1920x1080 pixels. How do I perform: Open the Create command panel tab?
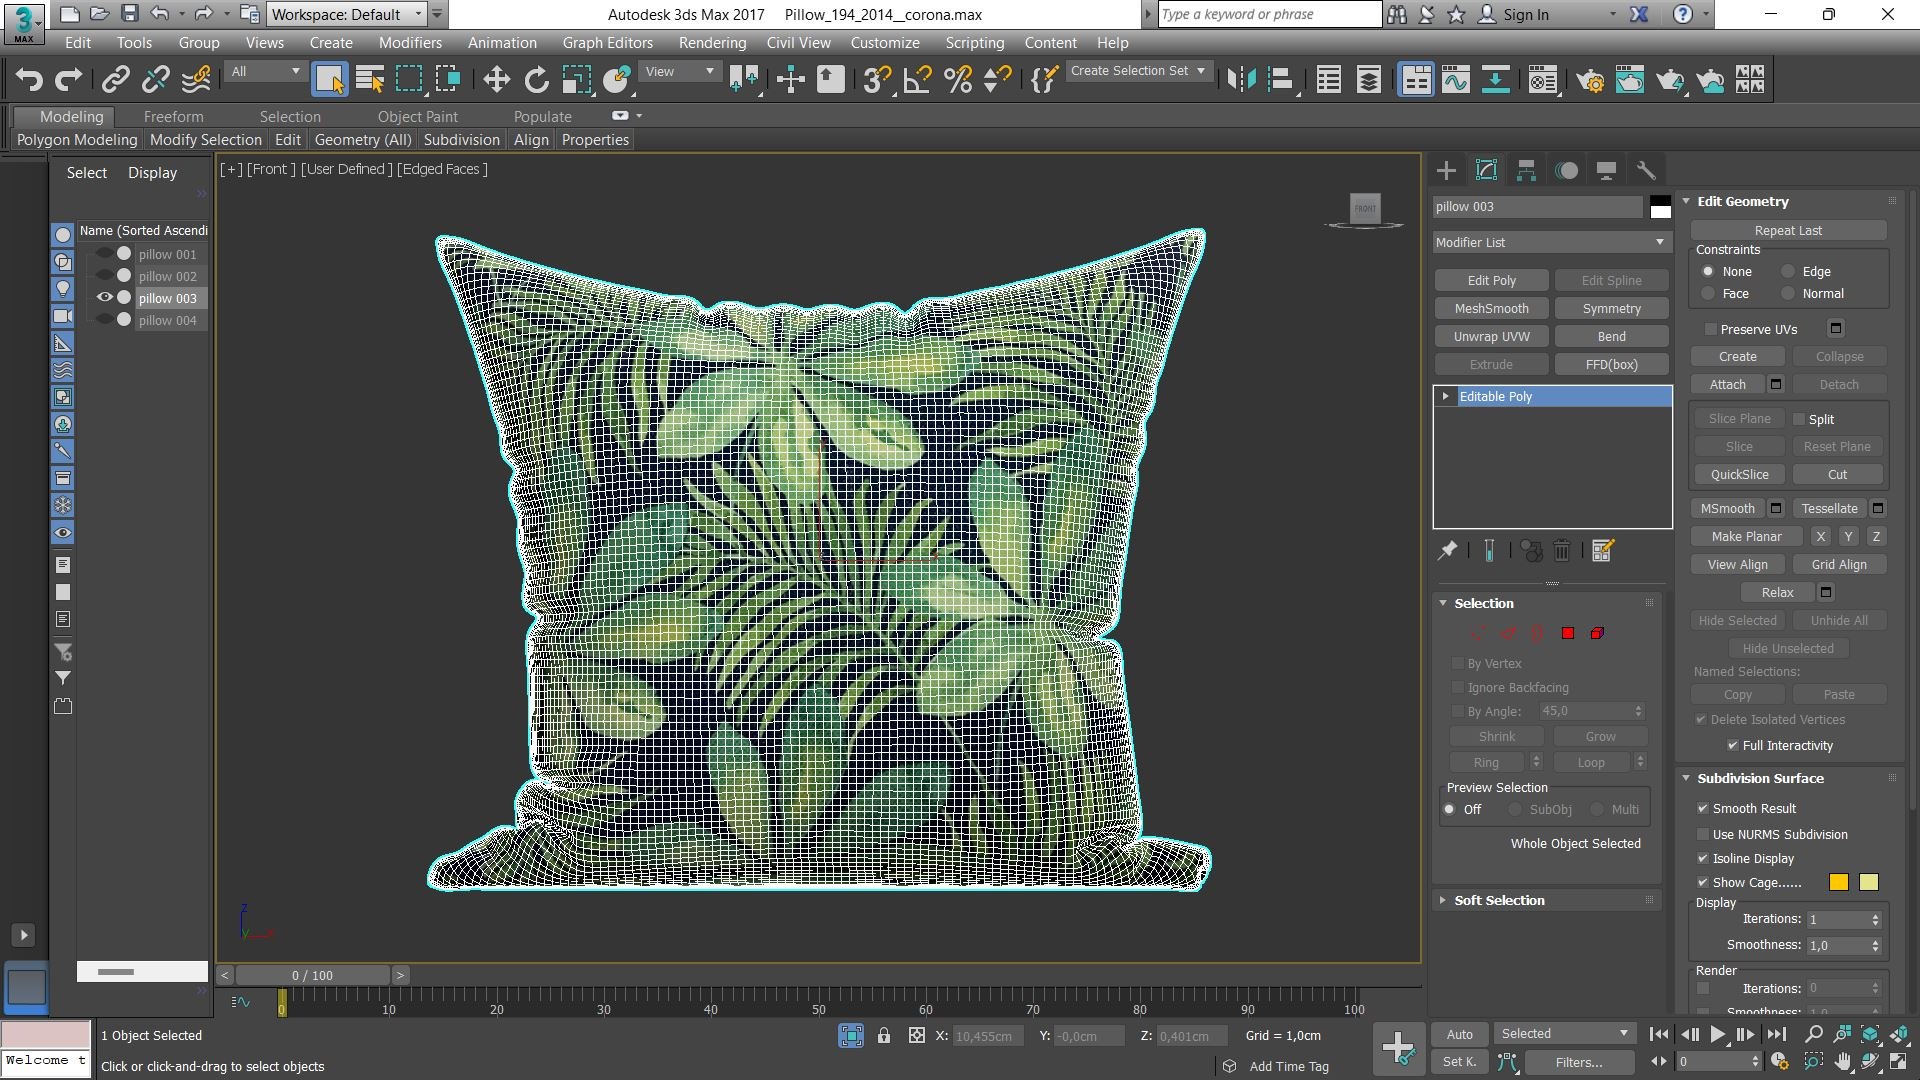tap(1446, 170)
